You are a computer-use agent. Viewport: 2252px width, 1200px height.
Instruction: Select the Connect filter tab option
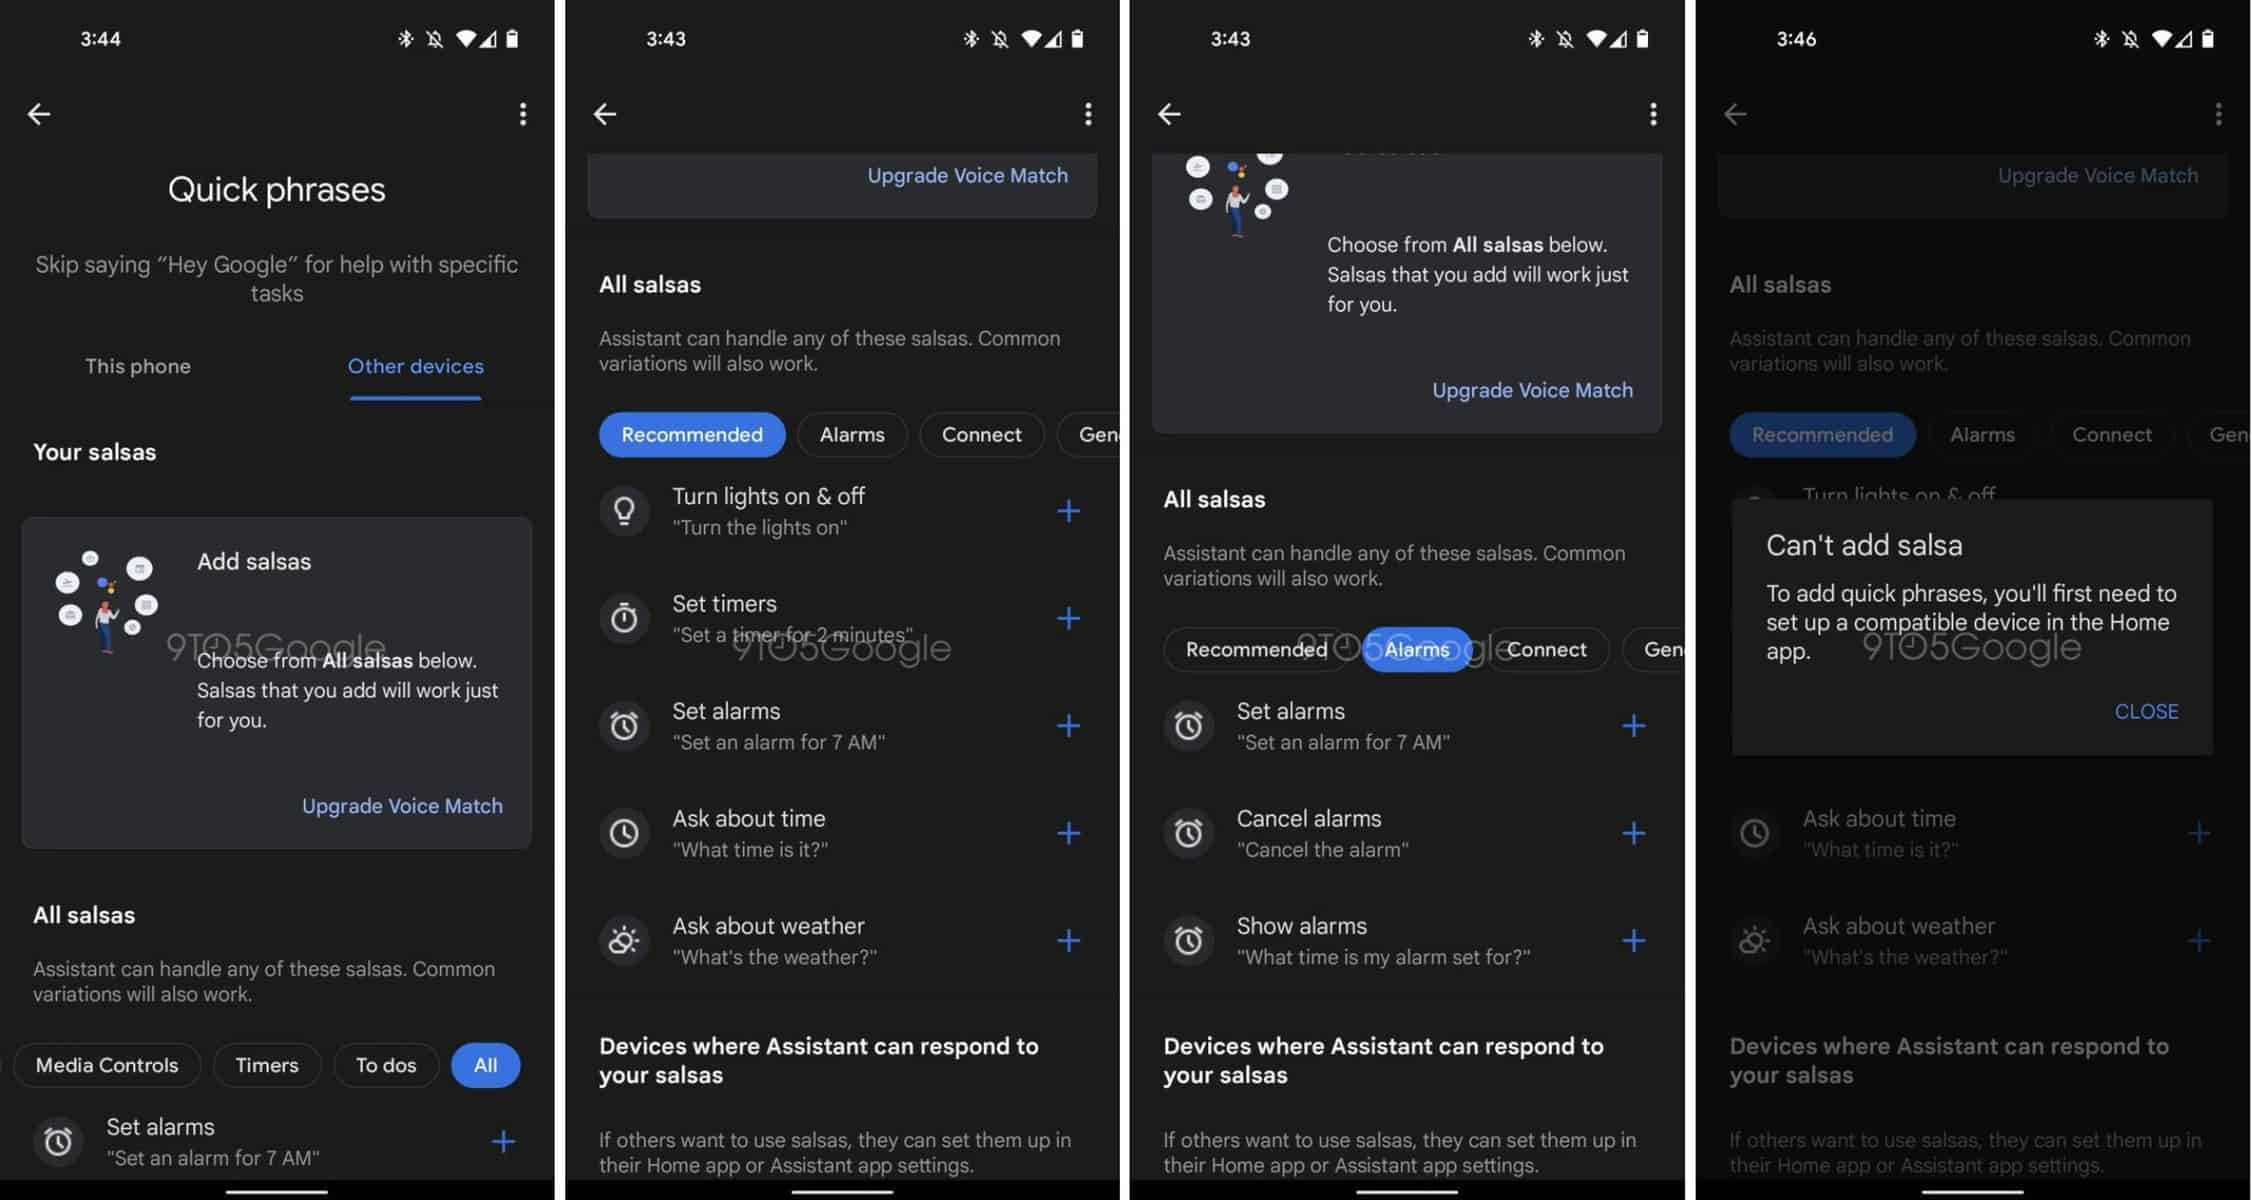pos(980,435)
